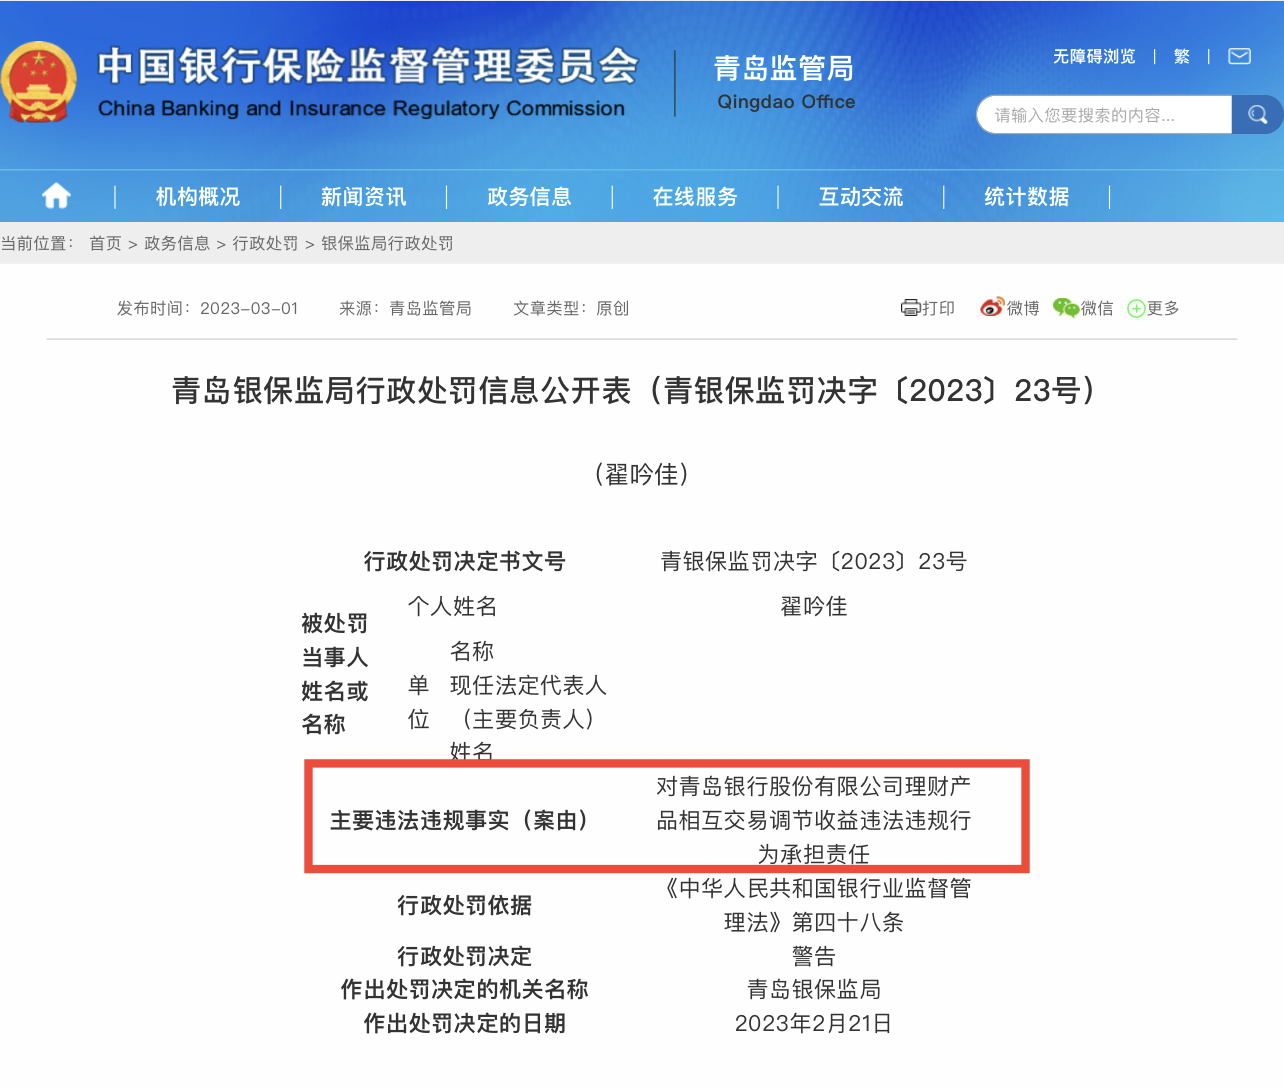
Task: Focus the search input field
Action: tap(1104, 115)
